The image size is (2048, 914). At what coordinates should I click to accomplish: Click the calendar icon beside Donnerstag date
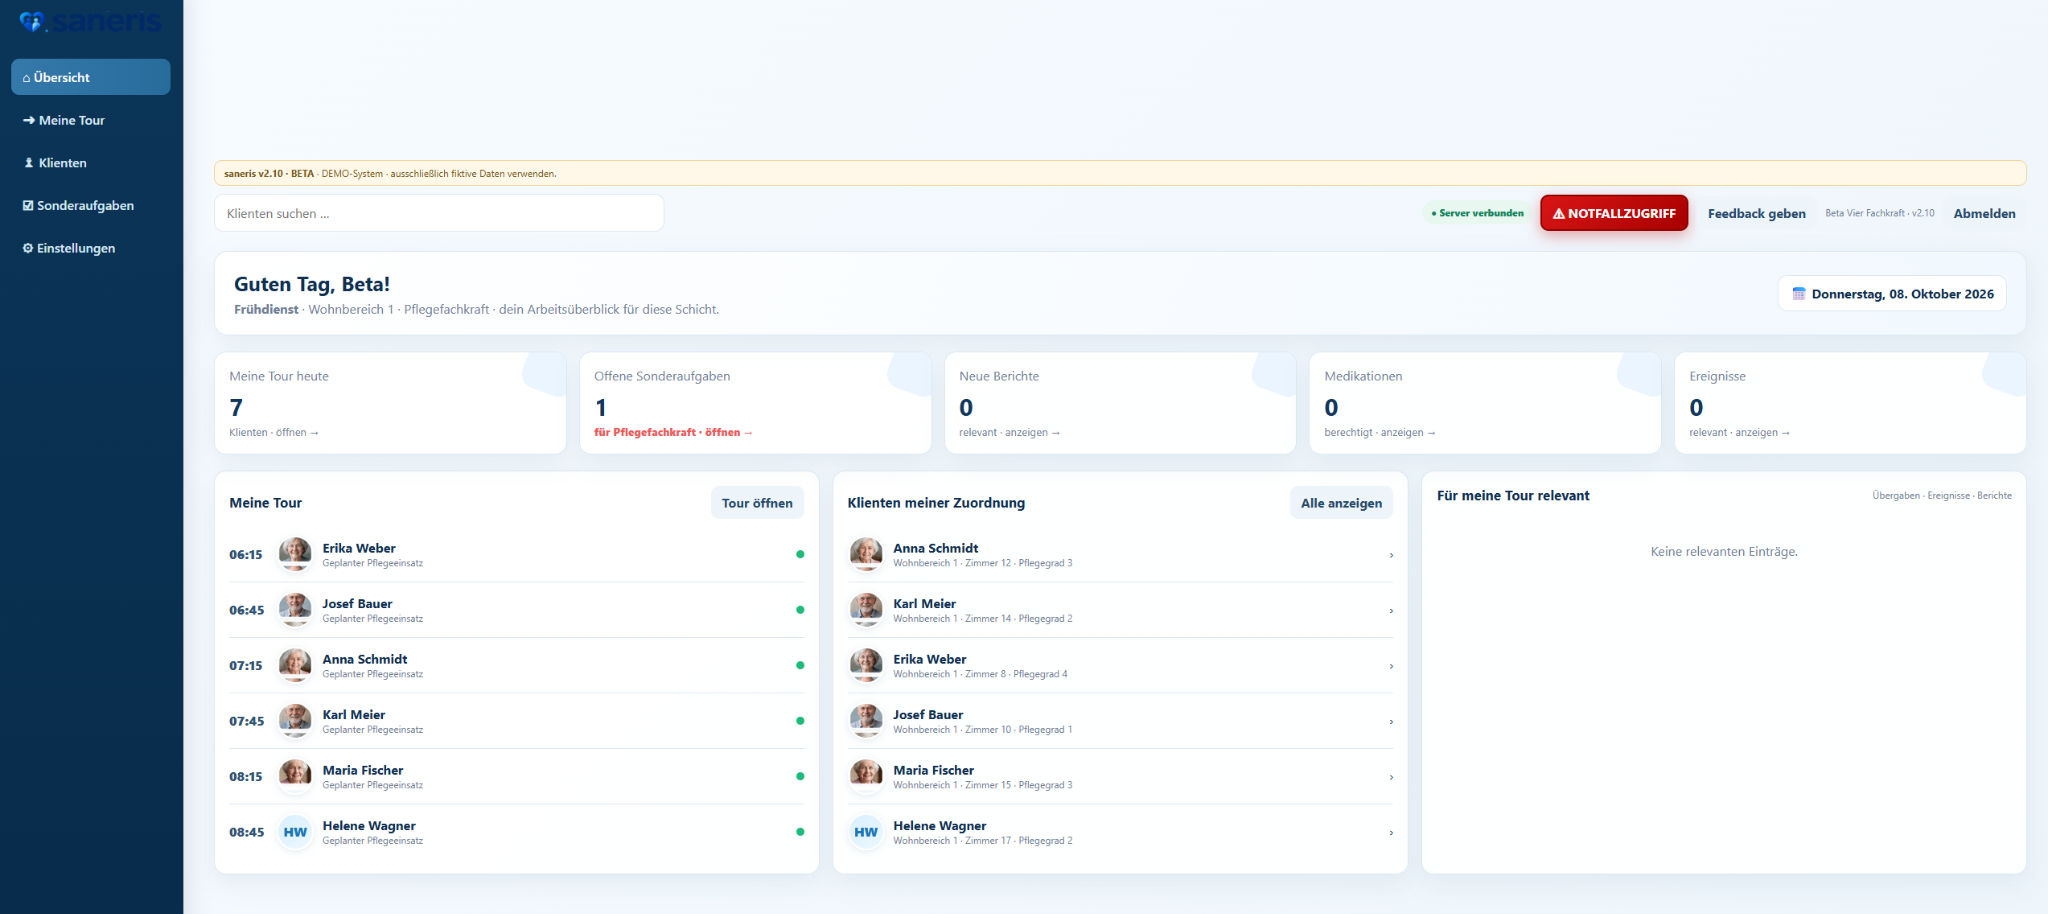tap(1799, 294)
